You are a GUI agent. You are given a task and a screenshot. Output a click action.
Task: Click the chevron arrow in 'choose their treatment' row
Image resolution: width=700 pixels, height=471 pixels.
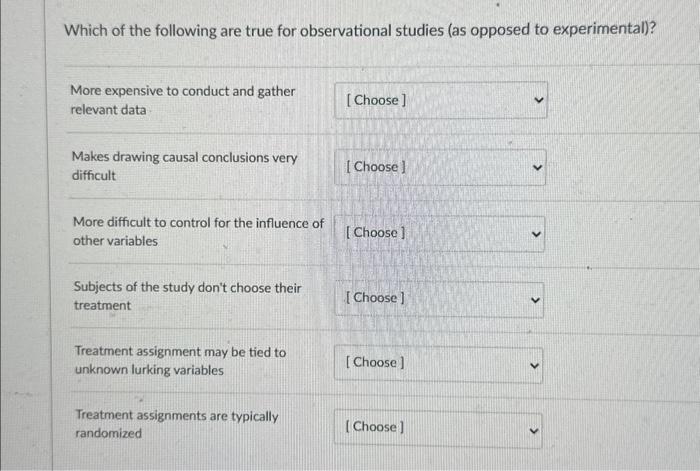coord(535,300)
